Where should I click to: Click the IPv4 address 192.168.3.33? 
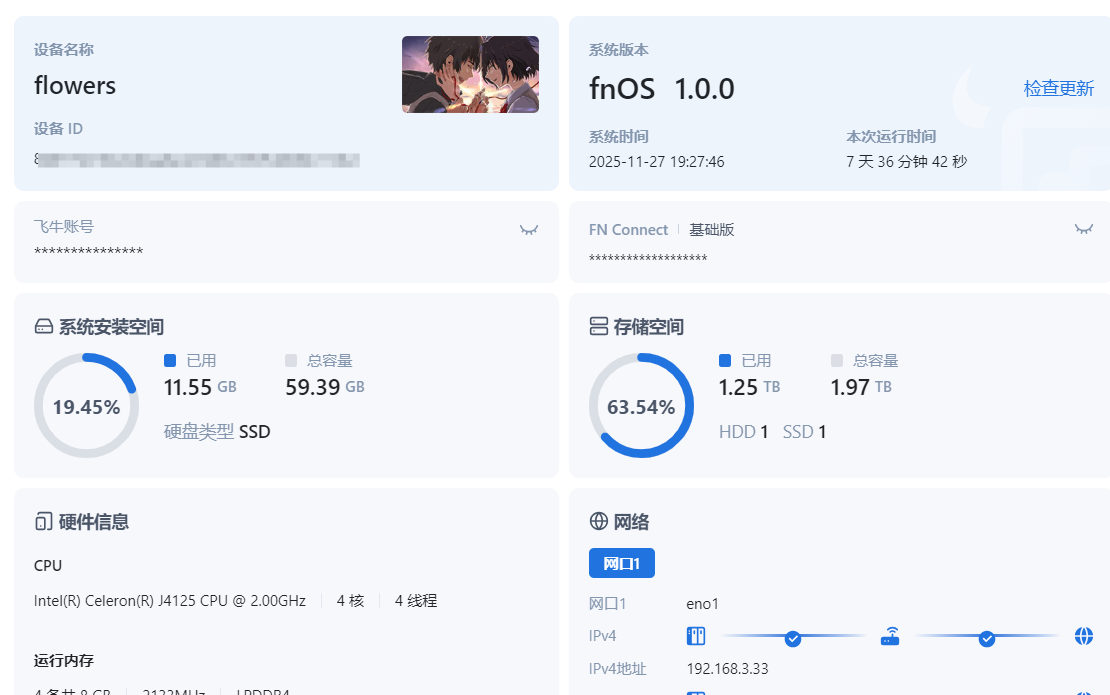[x=727, y=669]
